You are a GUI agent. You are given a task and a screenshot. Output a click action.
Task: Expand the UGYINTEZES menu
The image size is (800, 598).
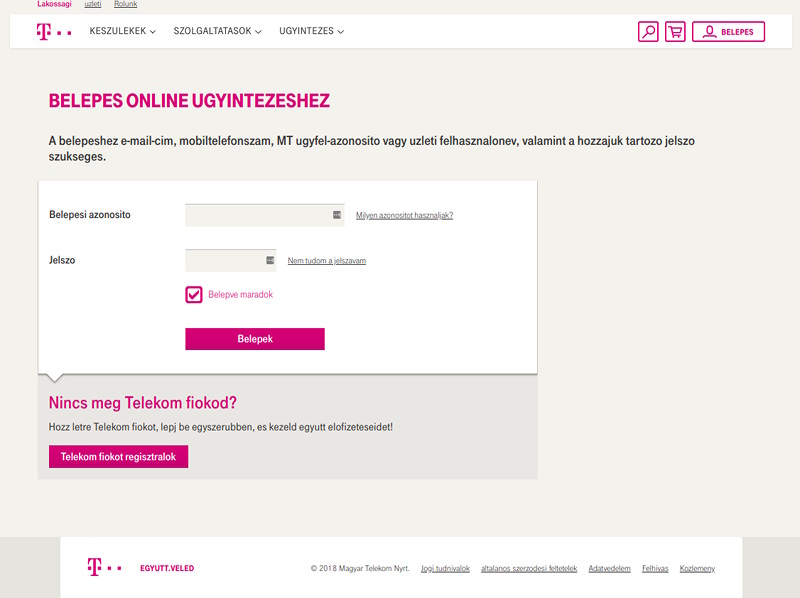point(311,31)
